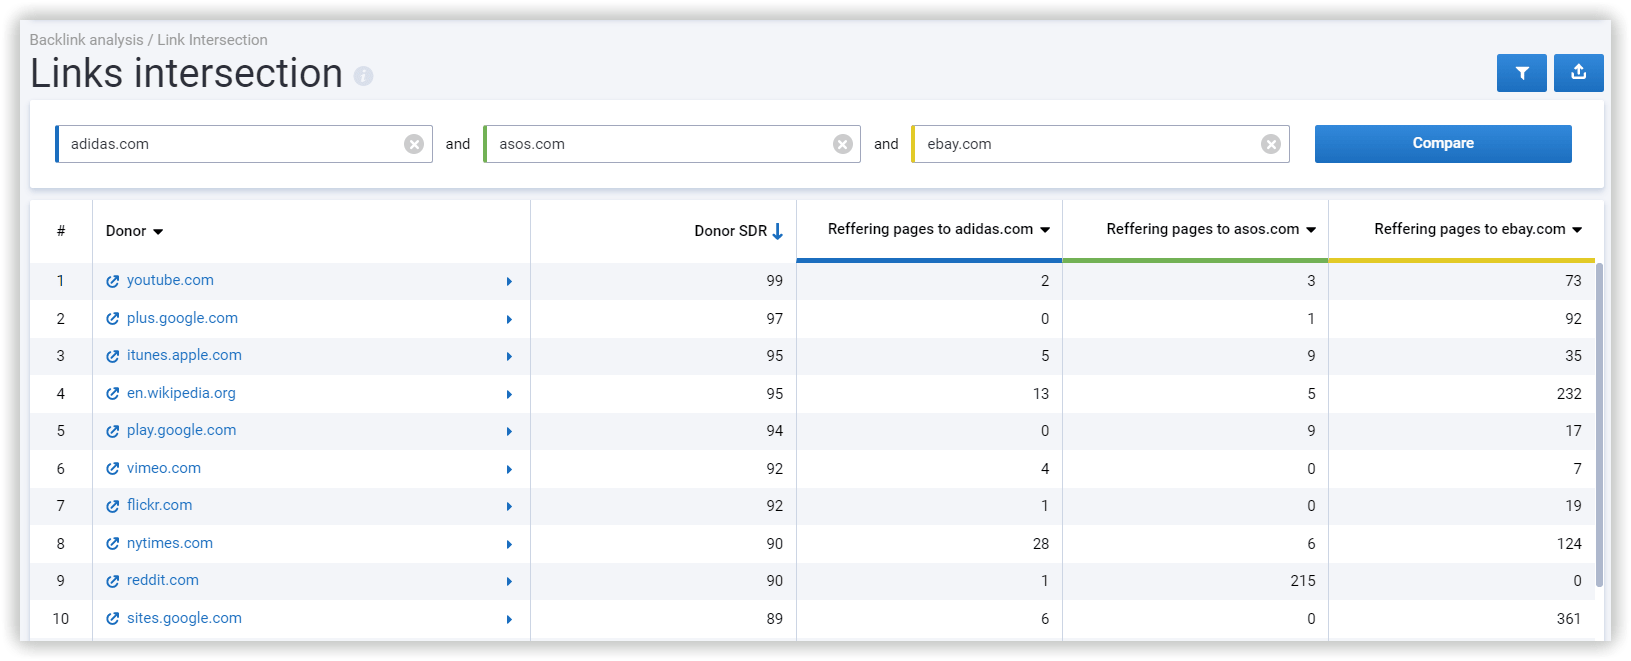
Task: Click the table vertical scrollbar
Action: 1599,425
